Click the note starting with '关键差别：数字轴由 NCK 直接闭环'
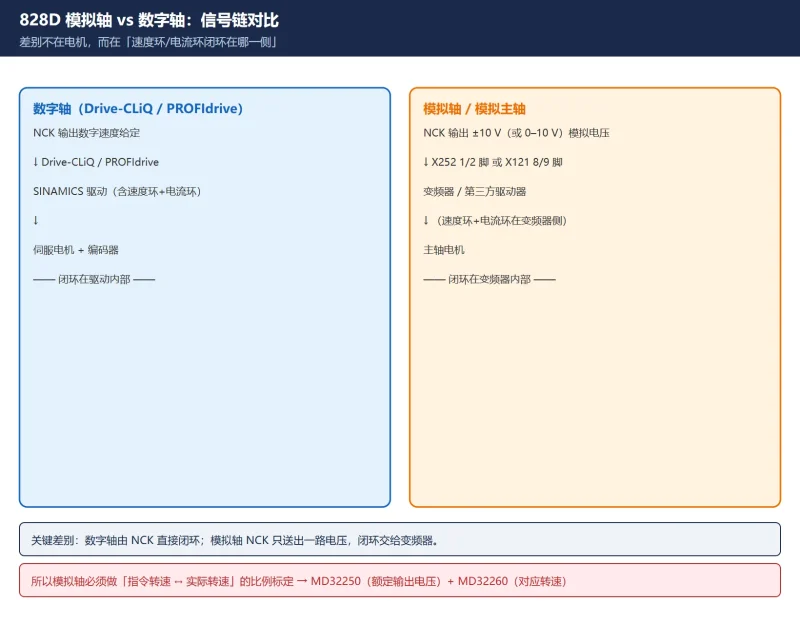Viewport: 800px width, 624px height. (x=400, y=539)
